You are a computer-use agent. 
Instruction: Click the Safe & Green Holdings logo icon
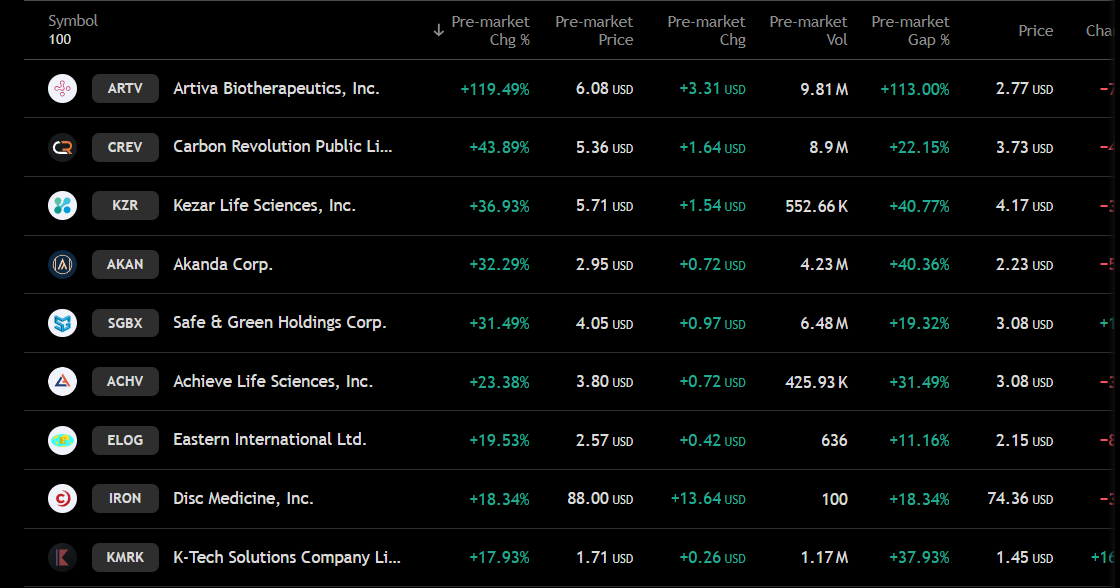[x=62, y=323]
